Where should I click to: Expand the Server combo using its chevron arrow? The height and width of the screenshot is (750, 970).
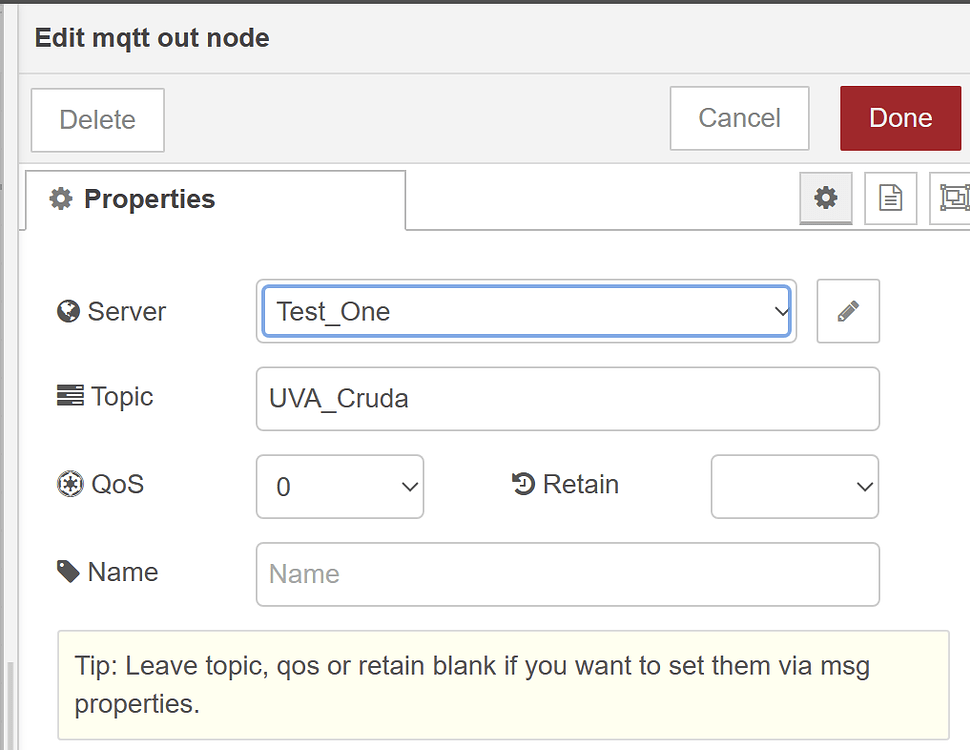(x=781, y=311)
